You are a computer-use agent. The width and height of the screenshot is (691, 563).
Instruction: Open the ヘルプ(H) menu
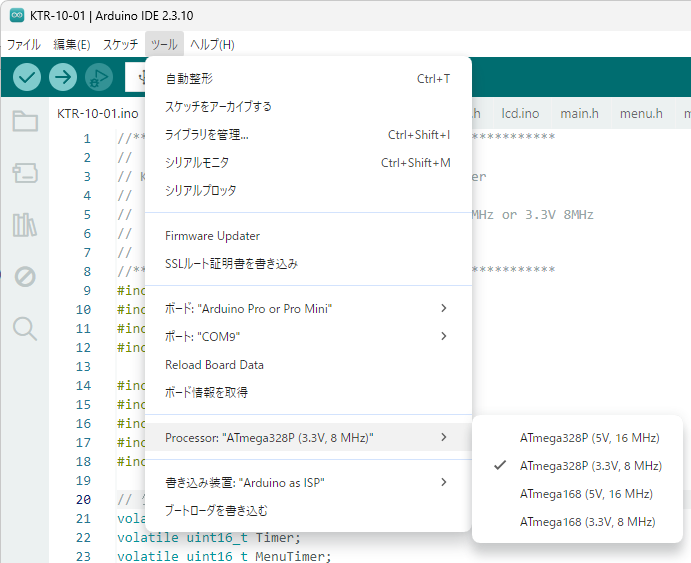coord(212,44)
